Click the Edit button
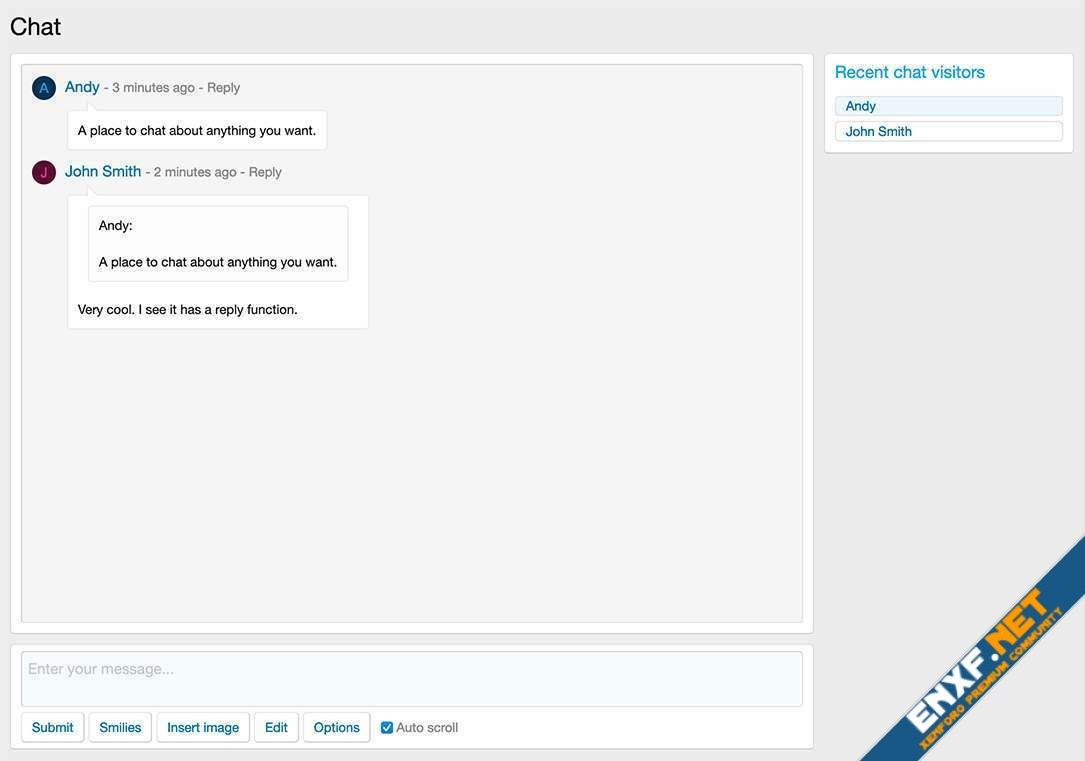The image size is (1085, 761). 276,727
